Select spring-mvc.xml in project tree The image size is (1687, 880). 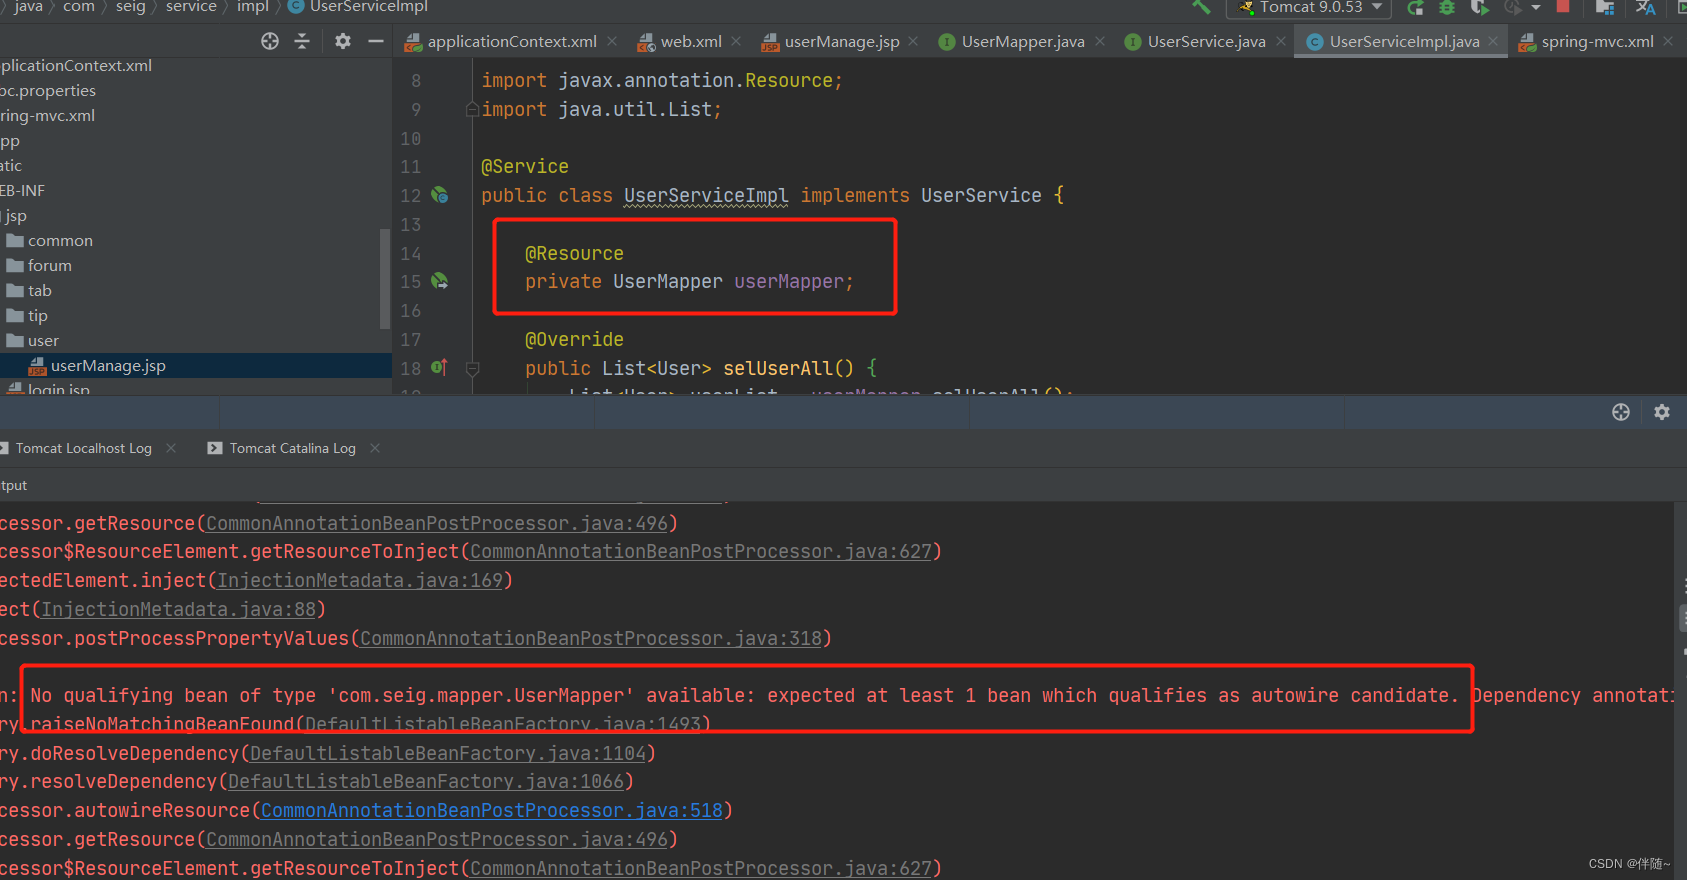click(x=47, y=116)
